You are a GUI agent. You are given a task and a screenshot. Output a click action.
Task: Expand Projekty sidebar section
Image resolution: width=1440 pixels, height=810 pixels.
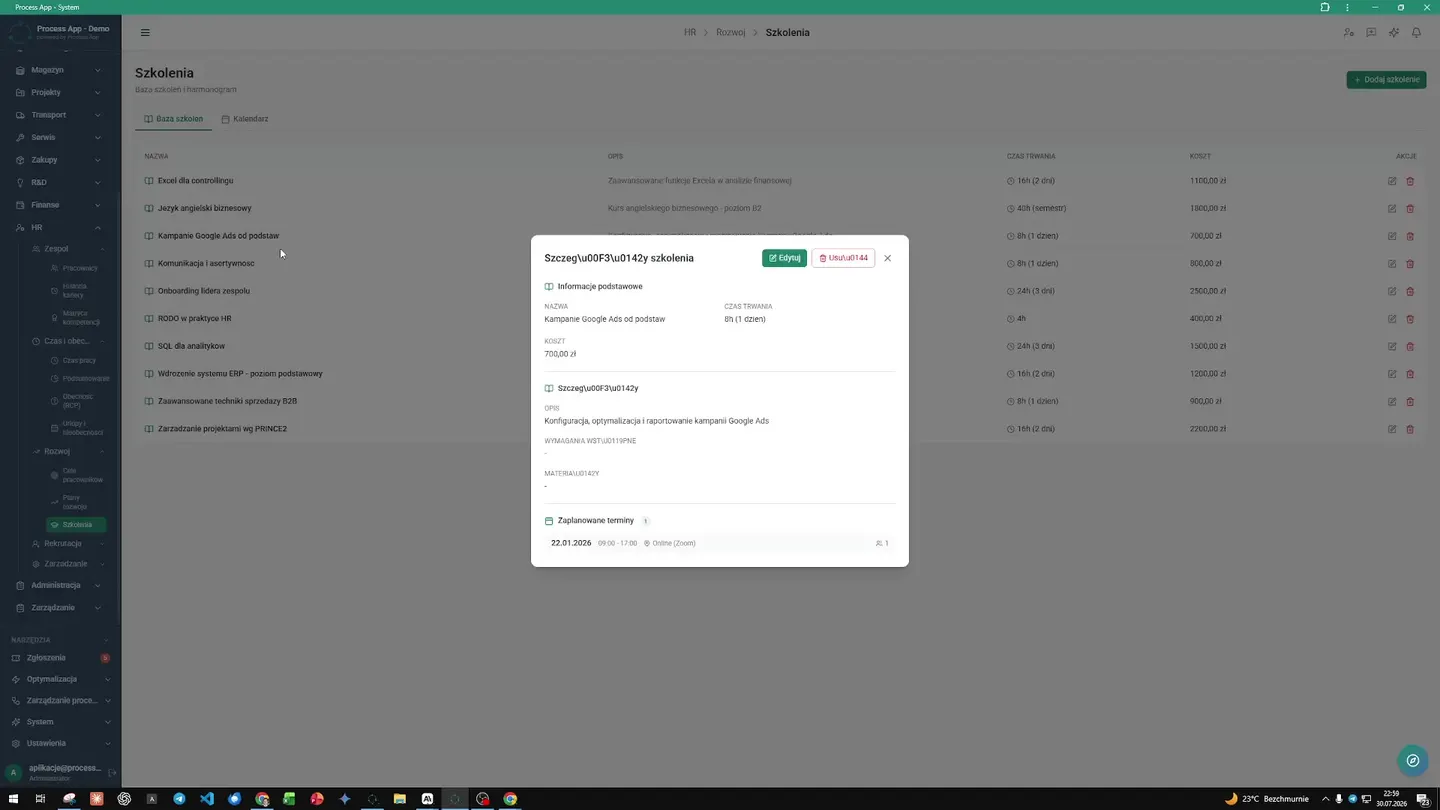tap(59, 92)
